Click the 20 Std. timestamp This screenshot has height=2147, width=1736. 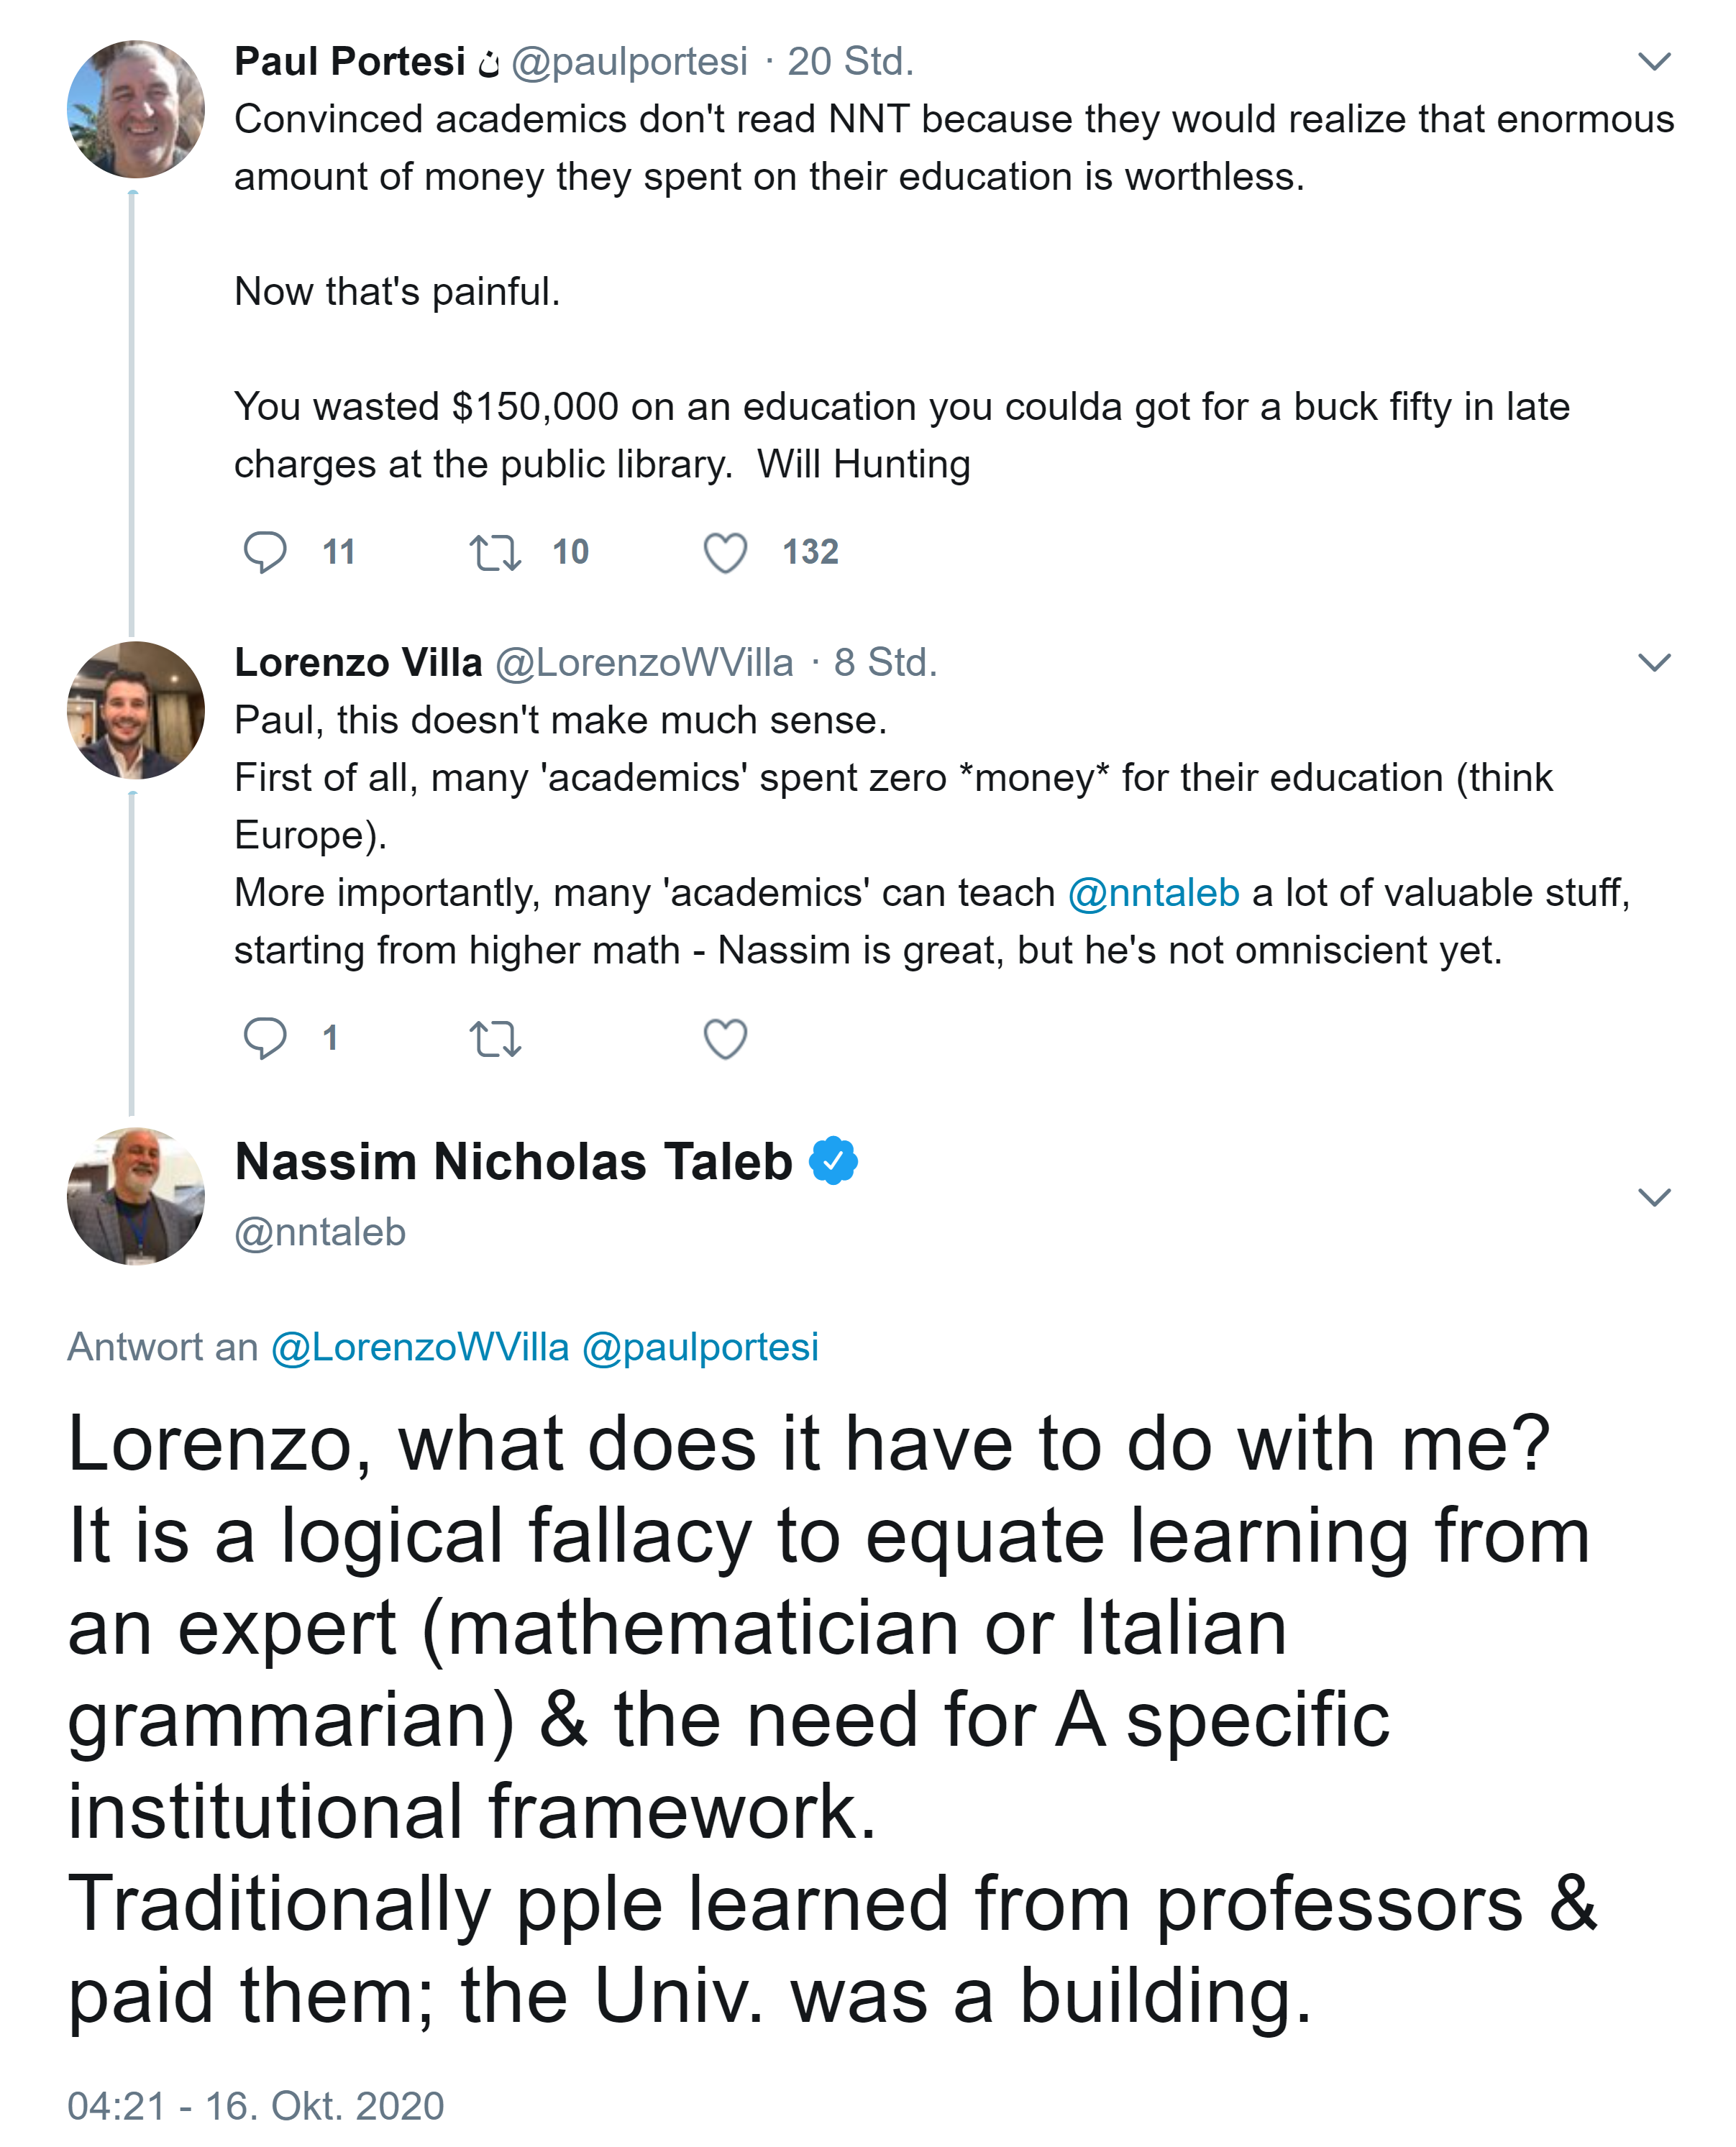click(x=850, y=62)
